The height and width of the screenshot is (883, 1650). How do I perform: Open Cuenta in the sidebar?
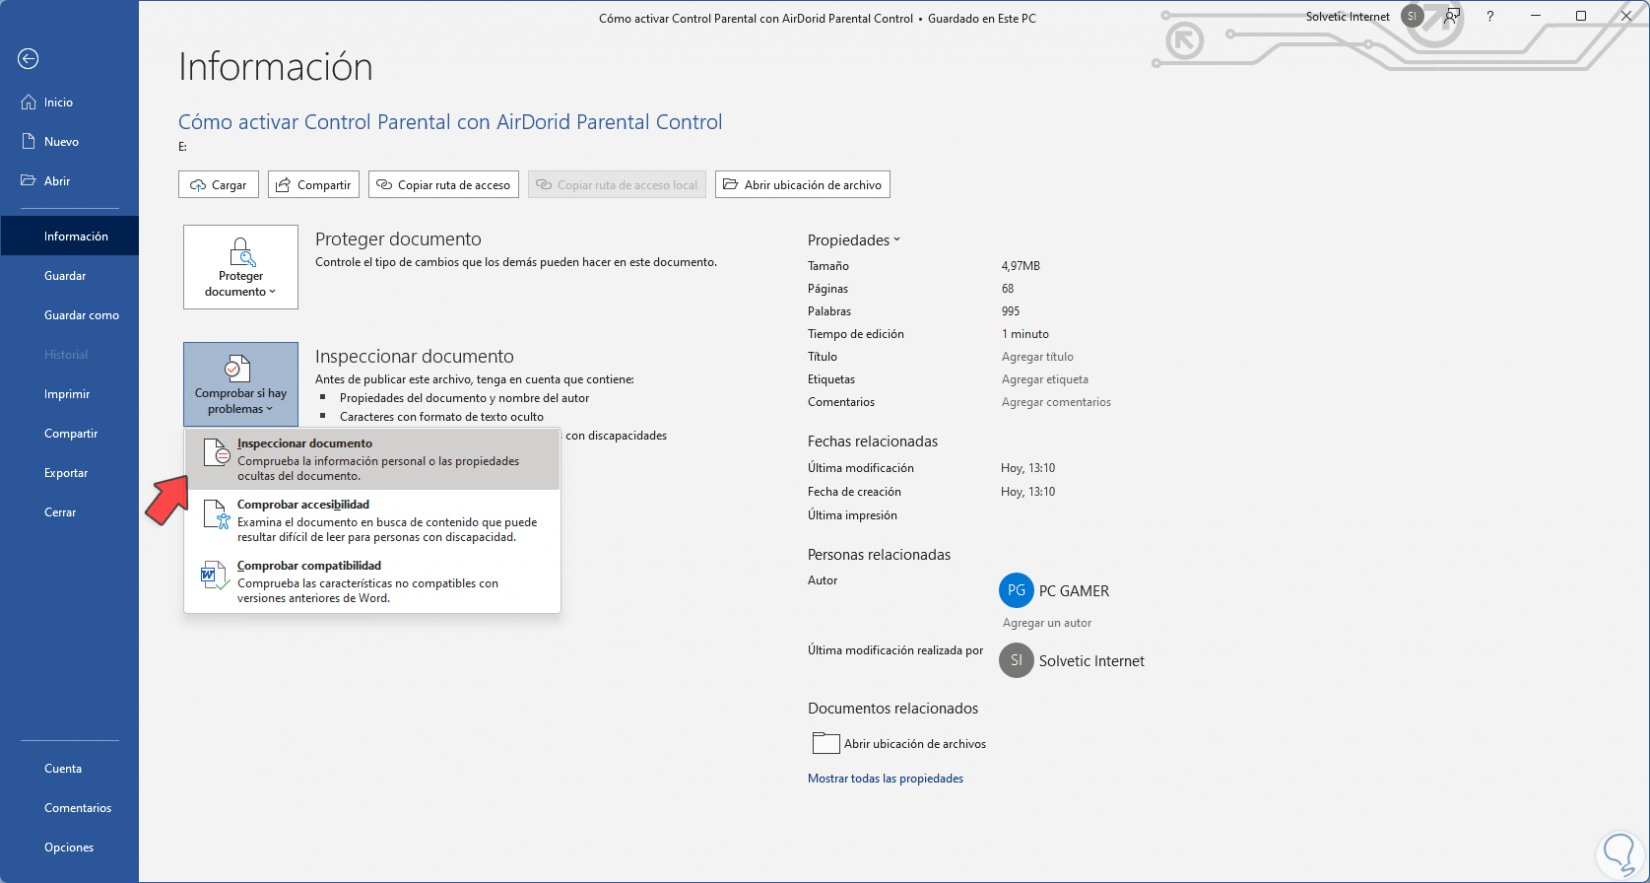click(x=70, y=768)
